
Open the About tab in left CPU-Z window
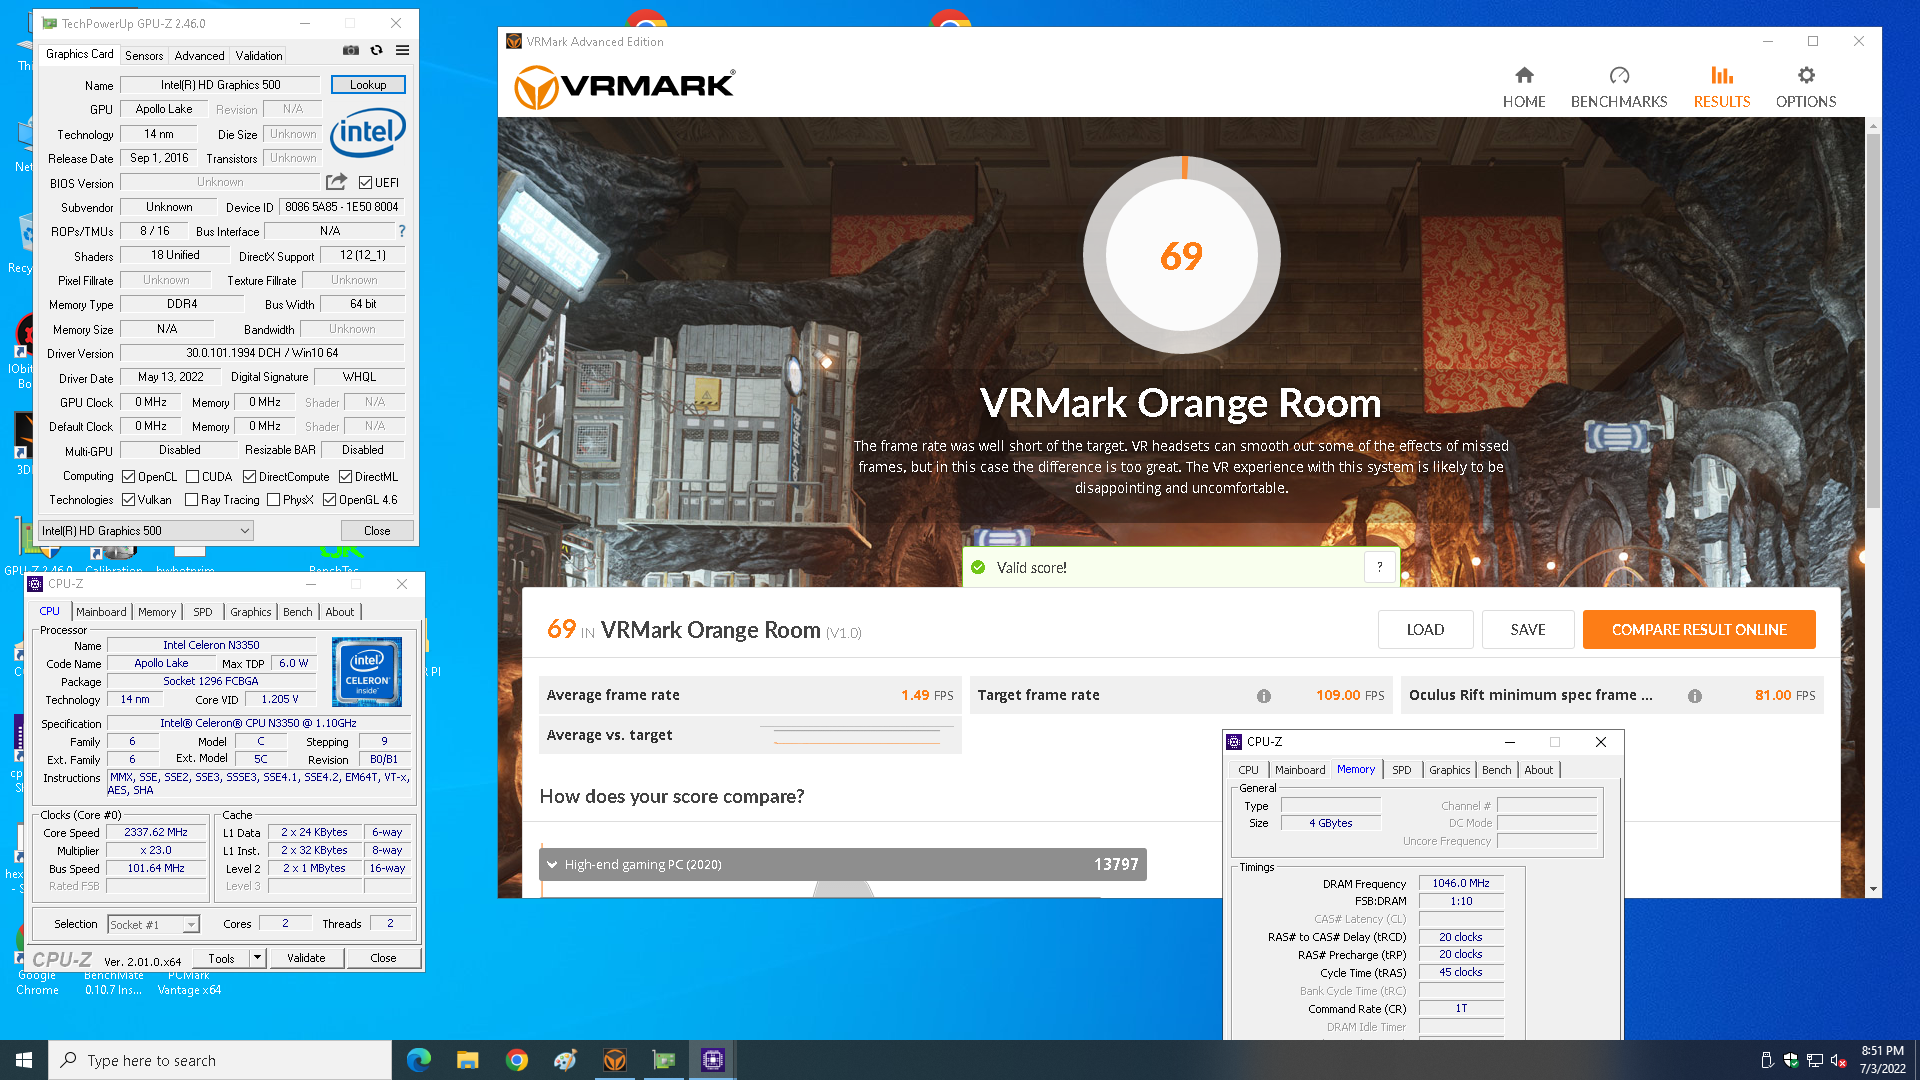click(x=340, y=611)
